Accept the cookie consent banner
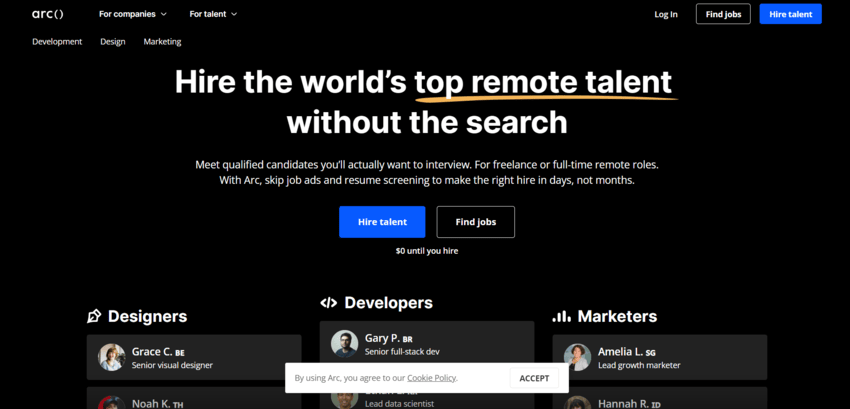 click(534, 378)
